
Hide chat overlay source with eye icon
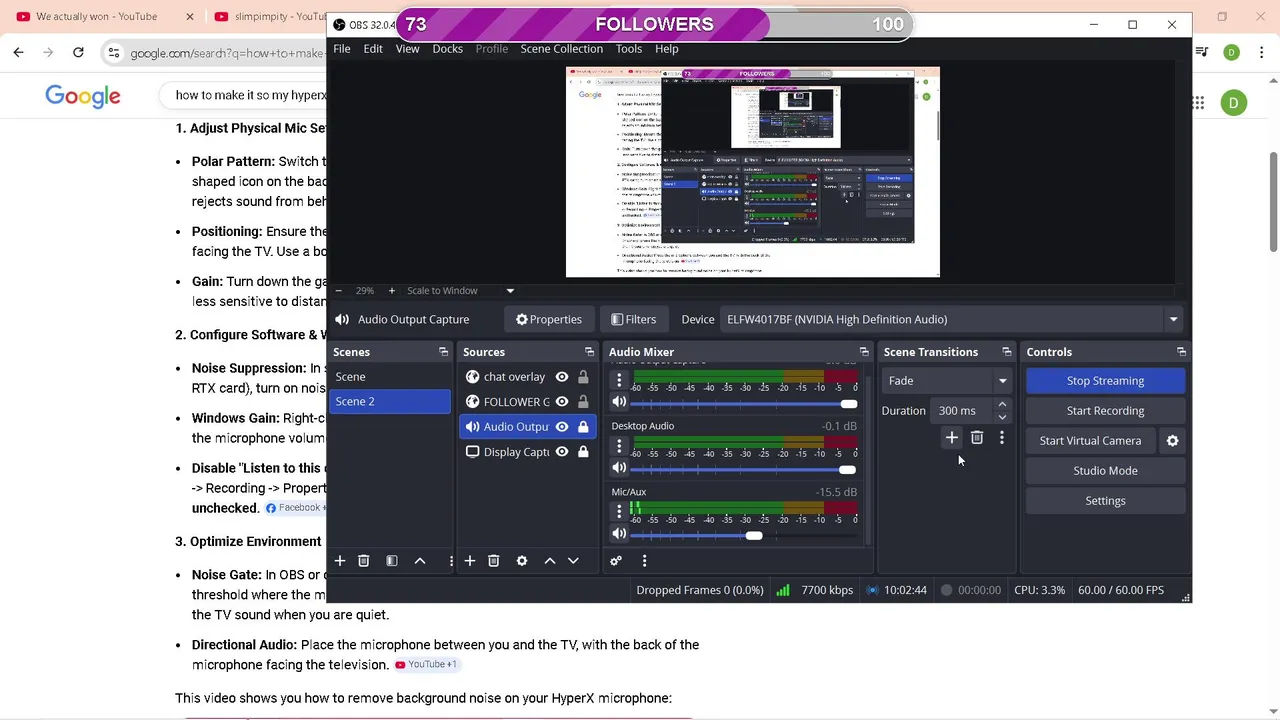[562, 377]
